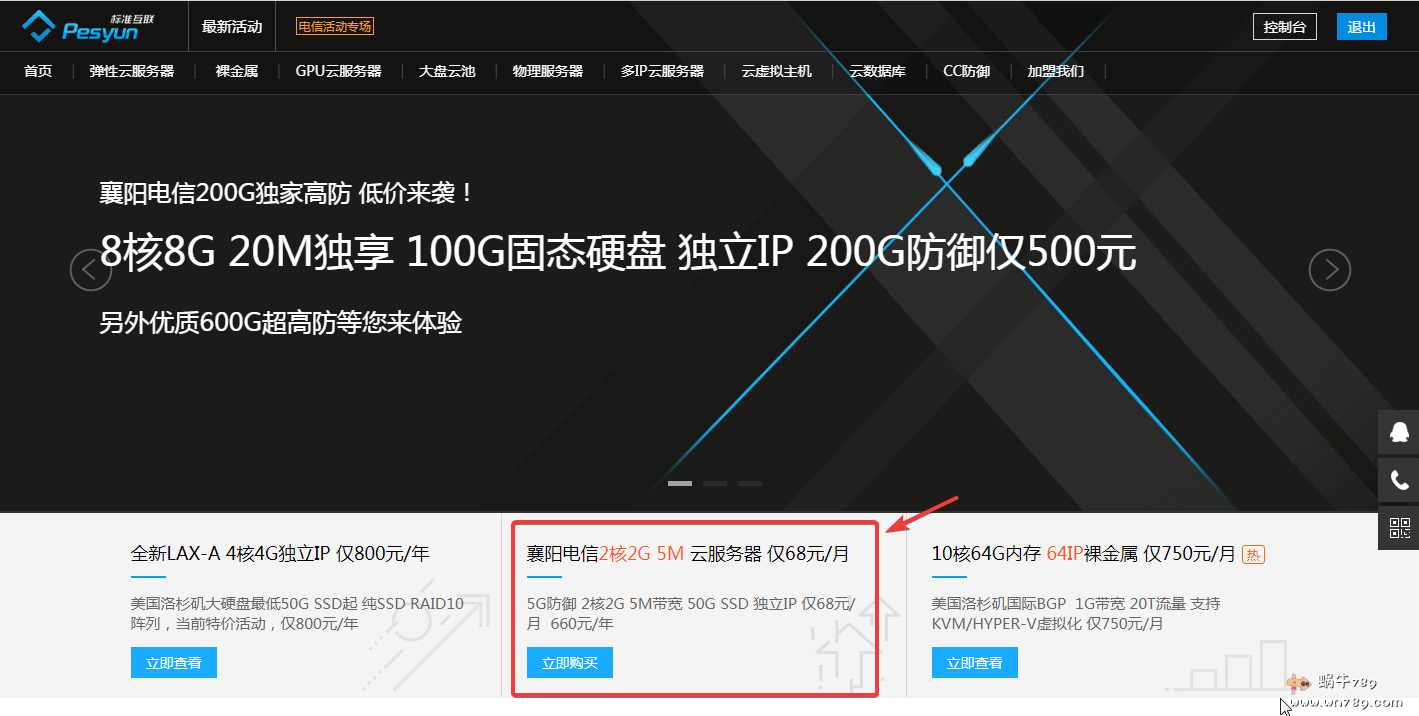Click the Pesyun logo

tap(81, 27)
